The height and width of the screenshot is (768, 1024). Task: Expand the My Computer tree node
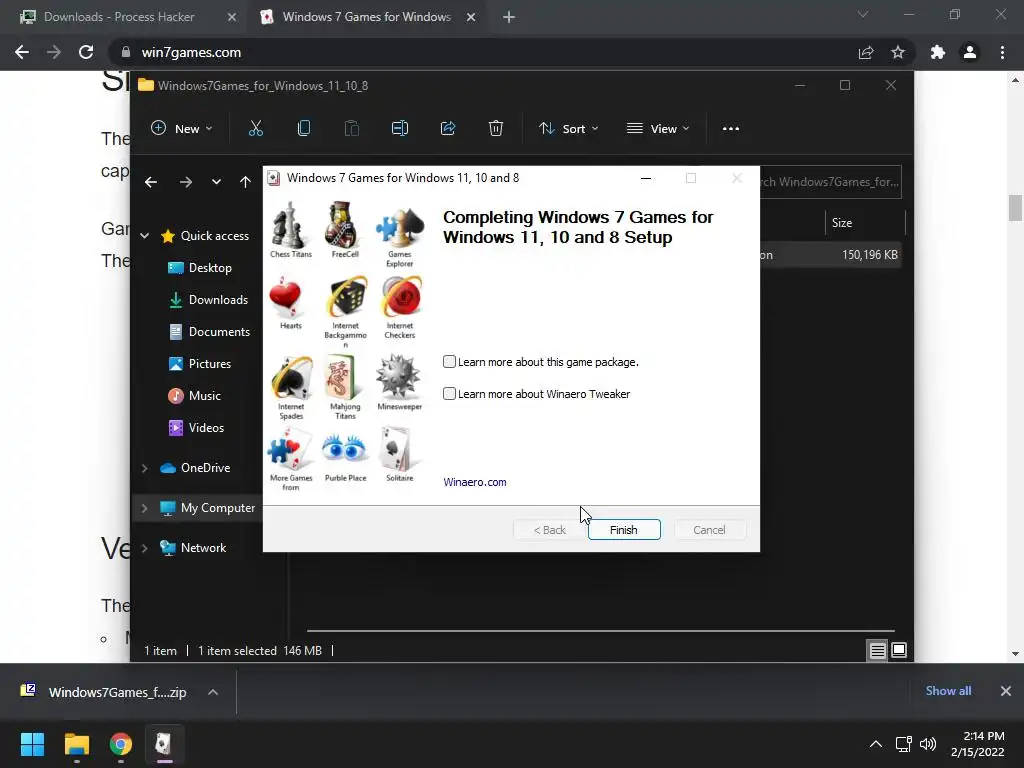pos(144,508)
